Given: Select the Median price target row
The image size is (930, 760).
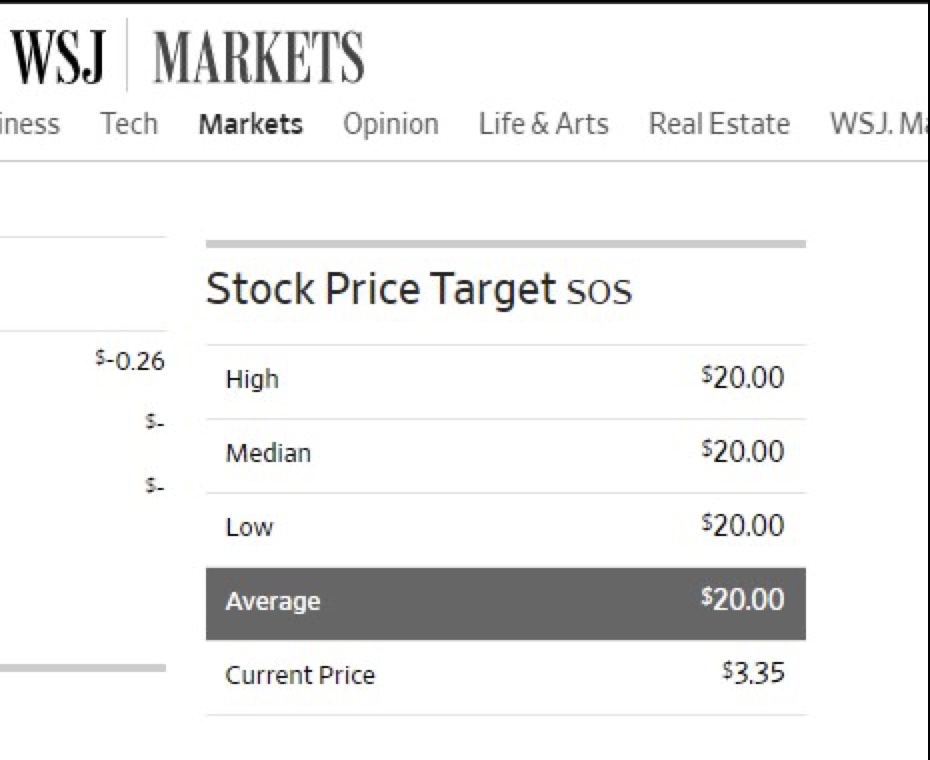Looking at the screenshot, I should pos(506,456).
